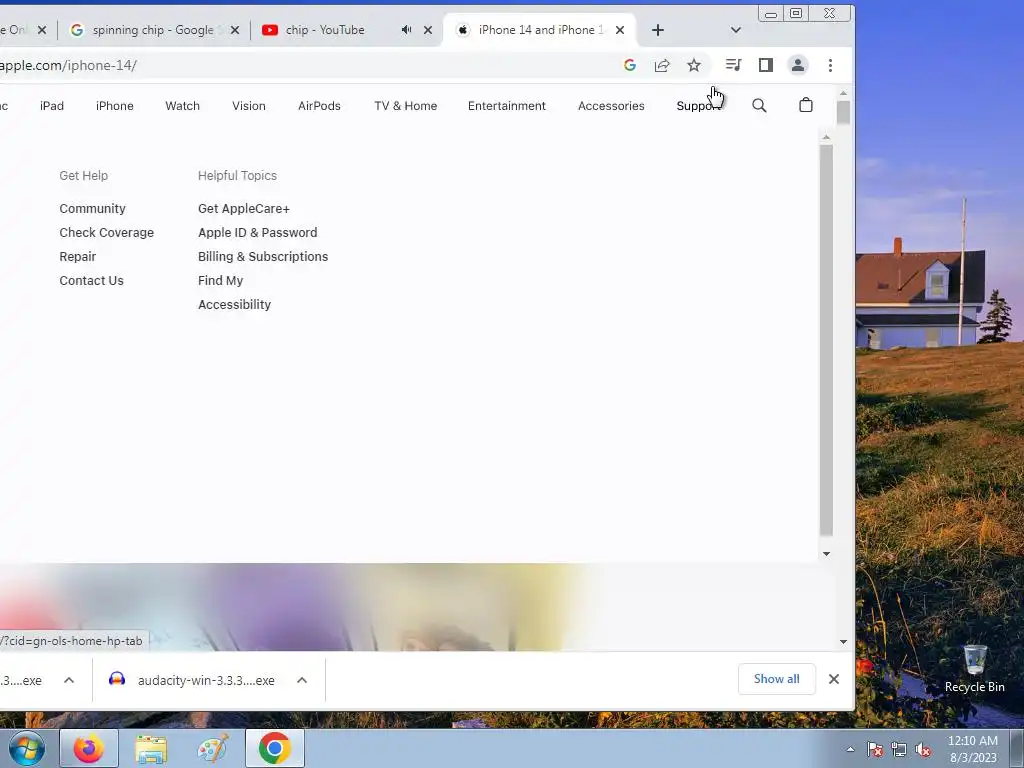The image size is (1024, 768).
Task: Open the Accessories menu item
Action: click(611, 106)
